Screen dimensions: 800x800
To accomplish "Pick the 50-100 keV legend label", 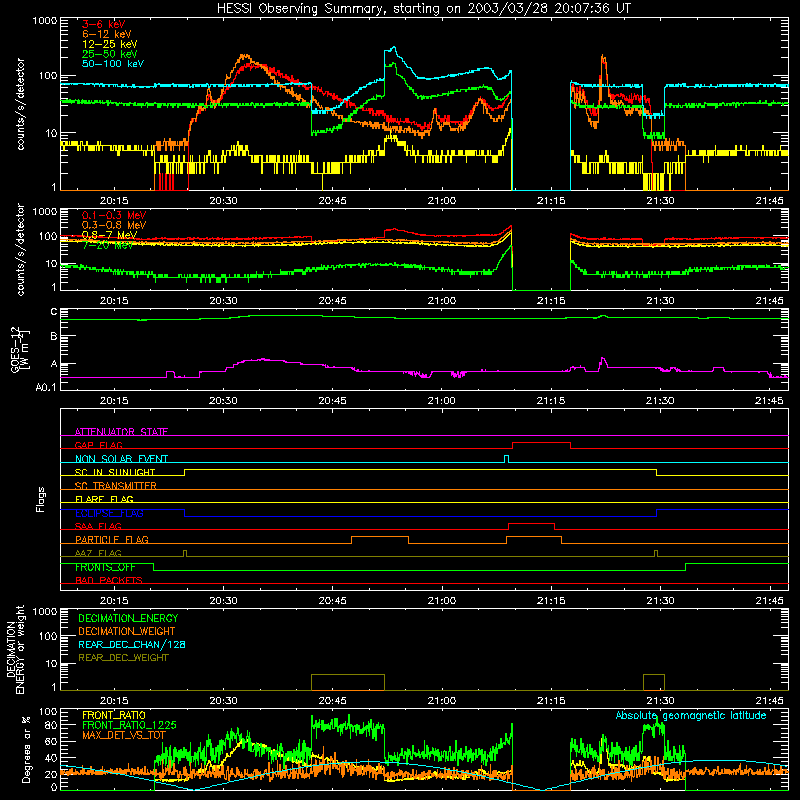I will [113, 63].
